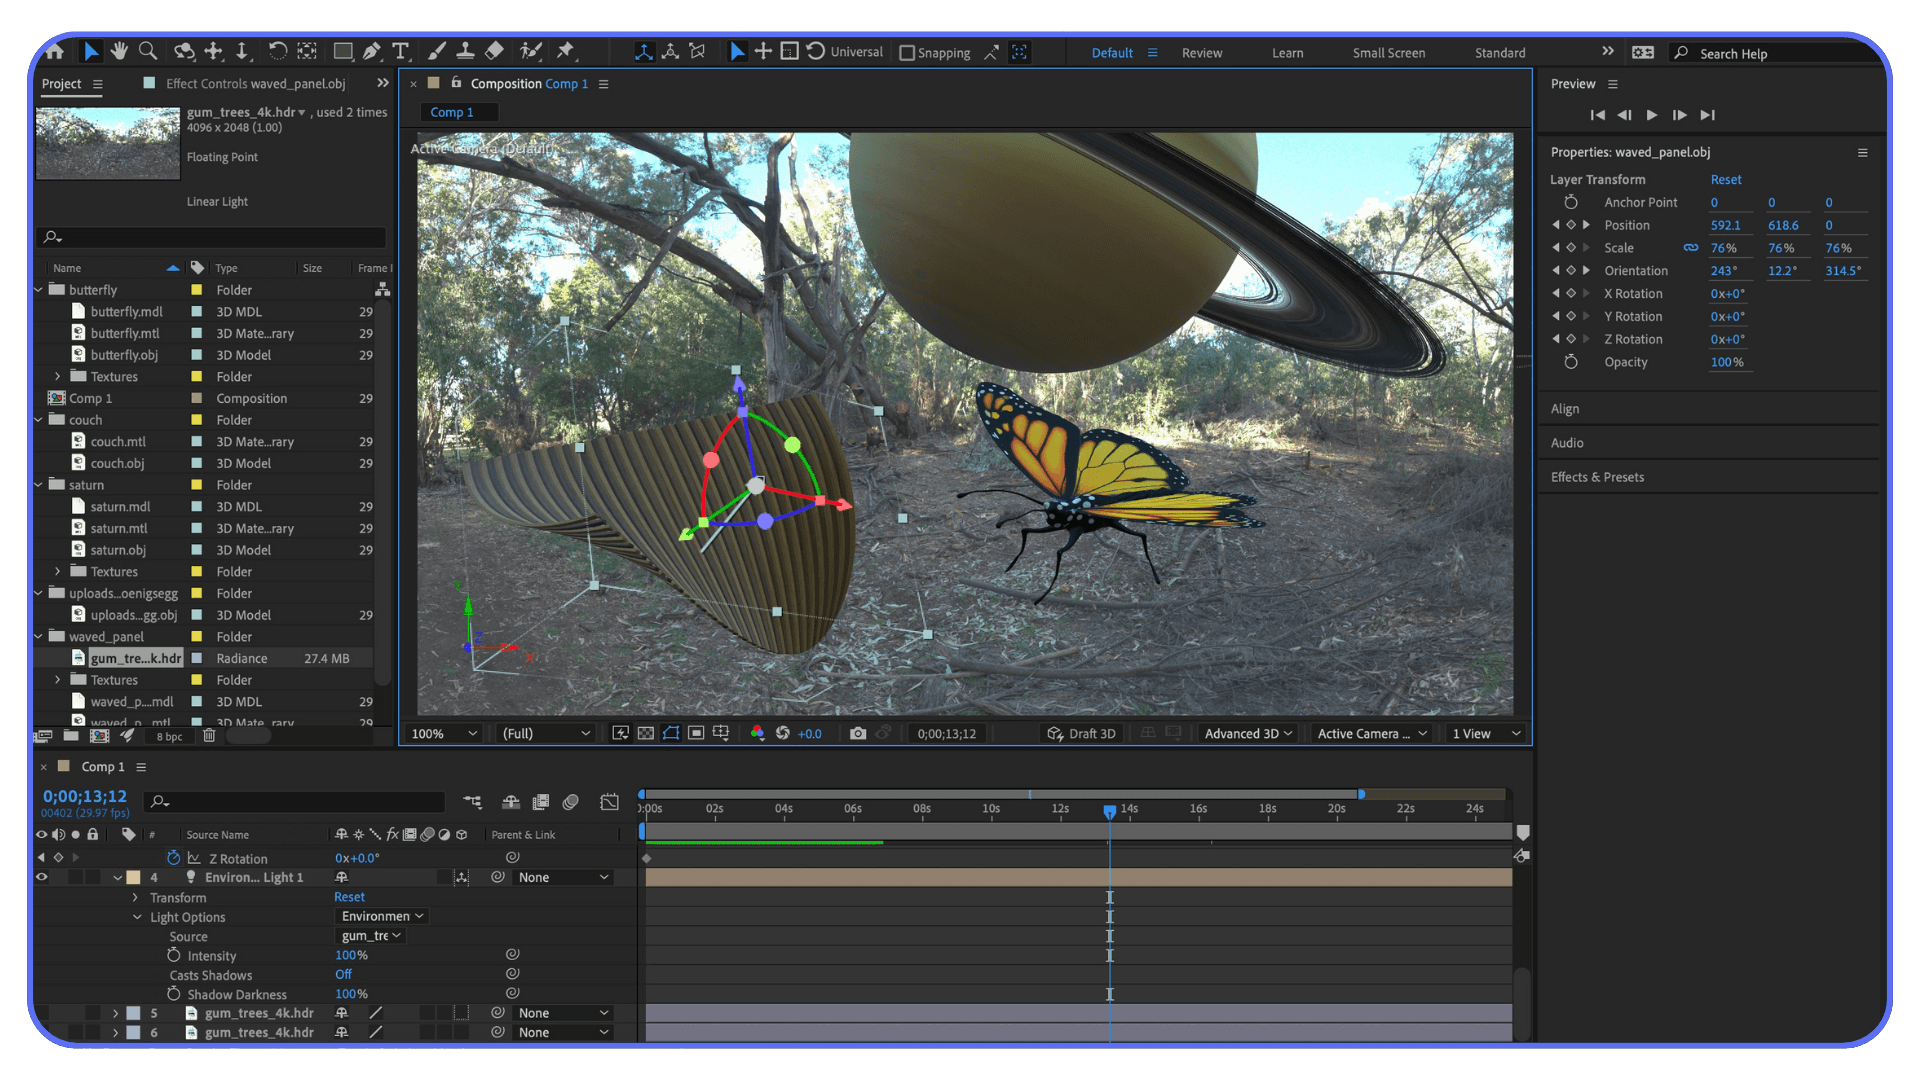Open the Small Screen workspace

pos(1388,52)
